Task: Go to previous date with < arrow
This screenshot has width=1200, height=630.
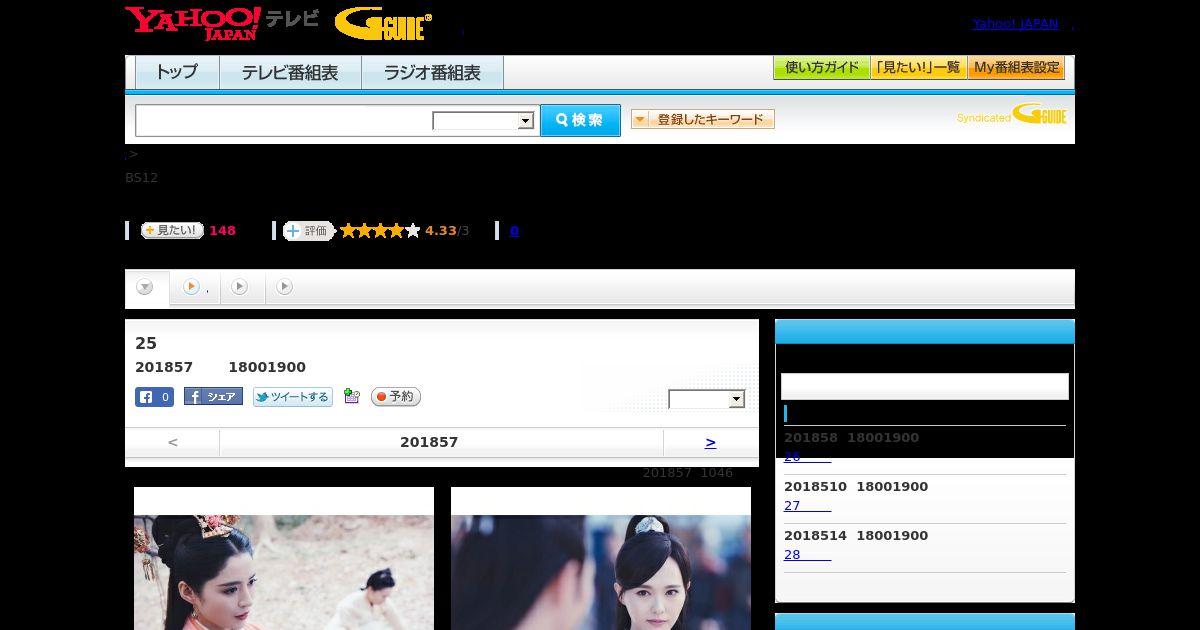Action: 173,442
